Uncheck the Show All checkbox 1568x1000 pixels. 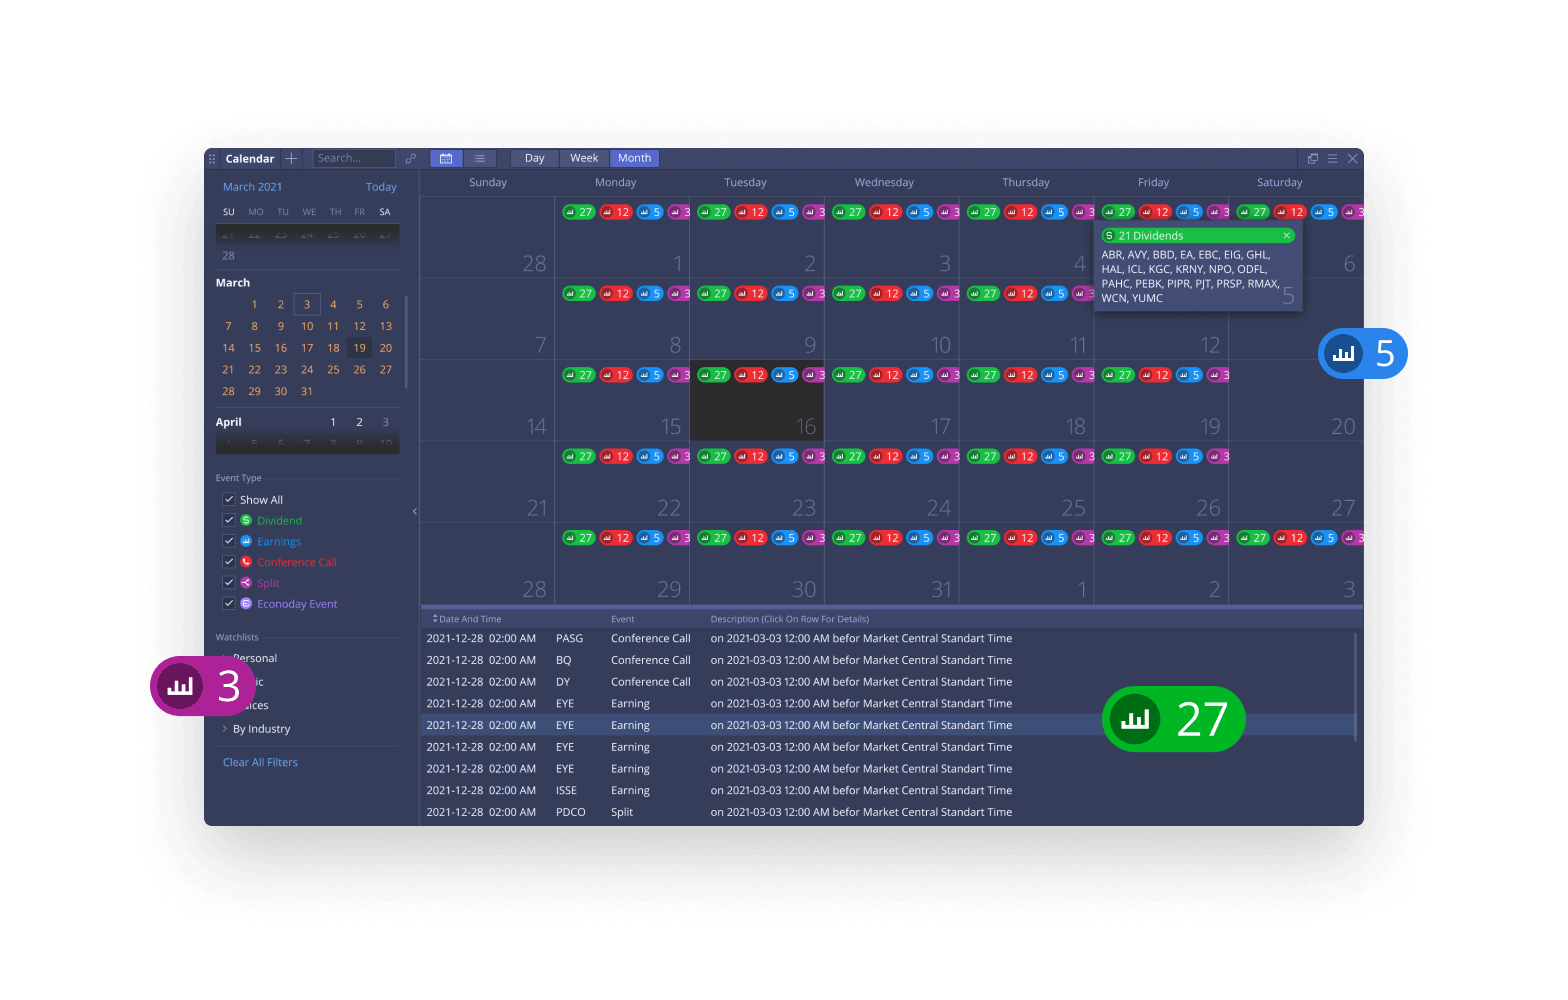[x=229, y=499]
